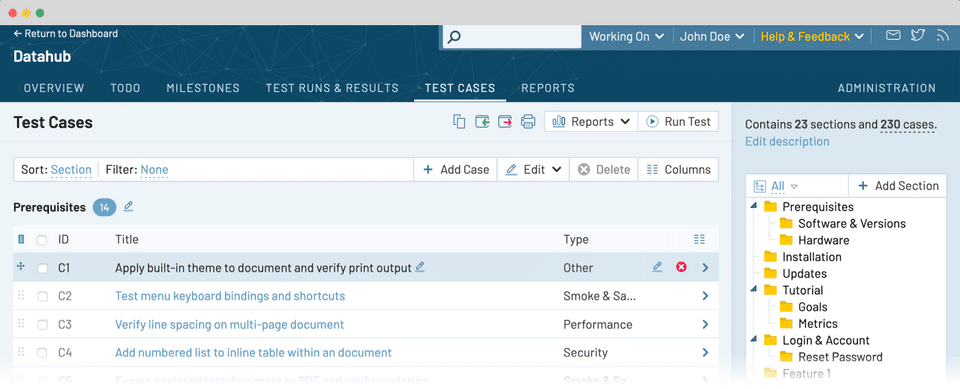
Task: Select Software & Versions in section tree
Action: coord(852,224)
